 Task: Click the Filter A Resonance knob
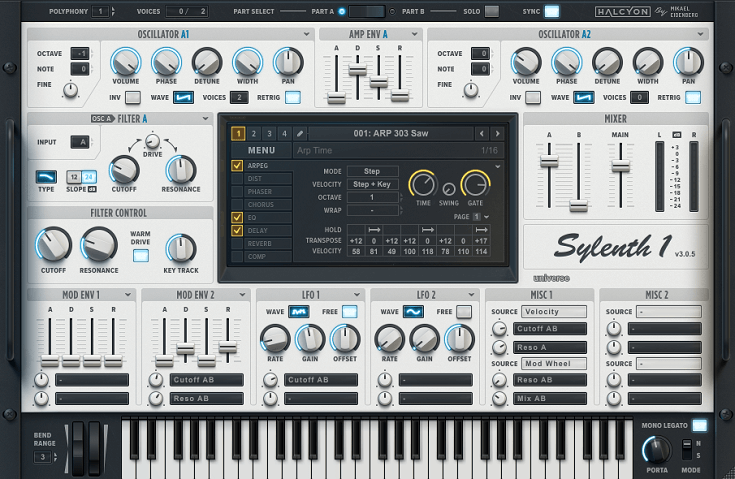pos(181,170)
